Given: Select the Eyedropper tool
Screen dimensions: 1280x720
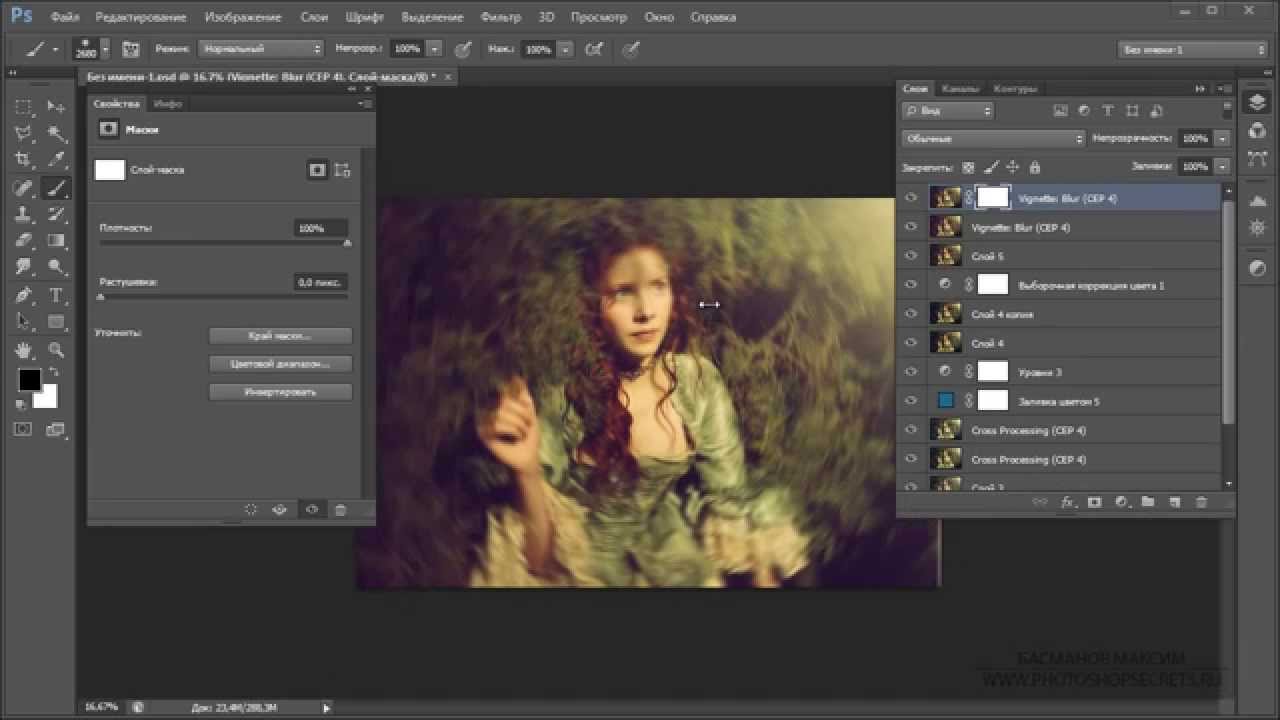Looking at the screenshot, I should (x=56, y=159).
